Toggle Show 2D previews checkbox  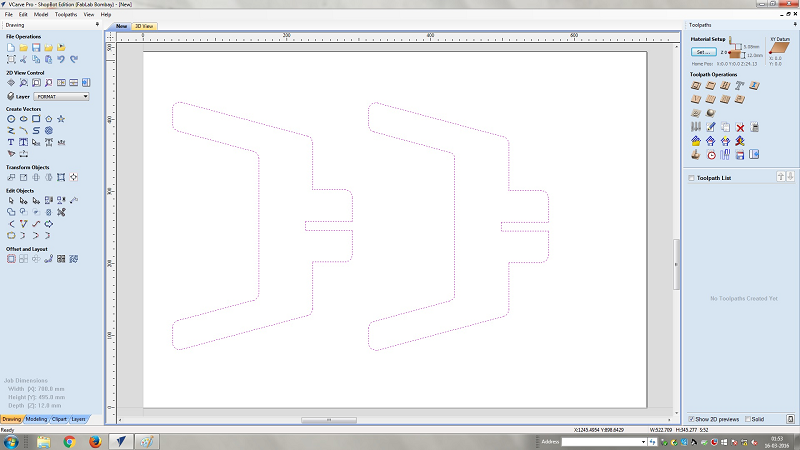[691, 419]
